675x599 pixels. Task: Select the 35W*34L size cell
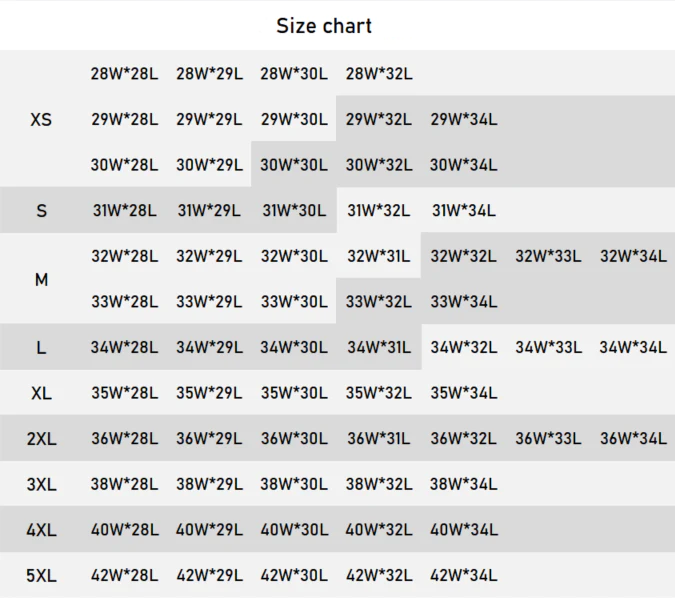463,393
